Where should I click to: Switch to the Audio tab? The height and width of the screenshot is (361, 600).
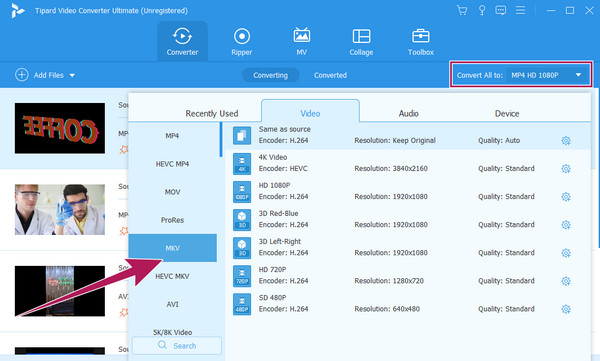[408, 113]
